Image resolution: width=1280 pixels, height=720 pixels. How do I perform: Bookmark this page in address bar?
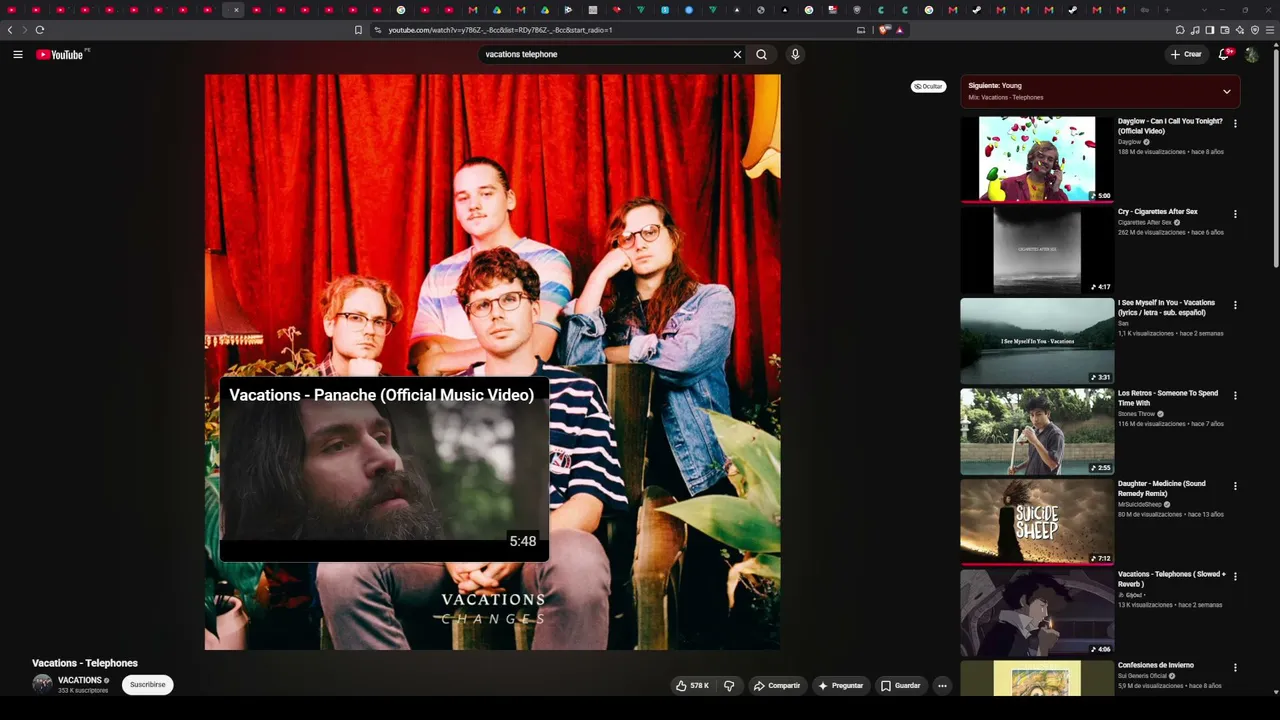tap(358, 30)
